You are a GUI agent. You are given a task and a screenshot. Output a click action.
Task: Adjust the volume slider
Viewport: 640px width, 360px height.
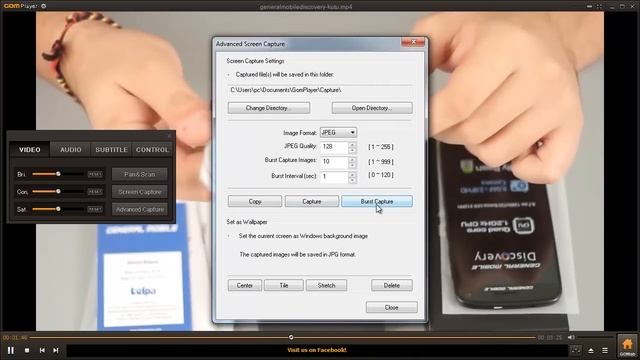click(594, 338)
